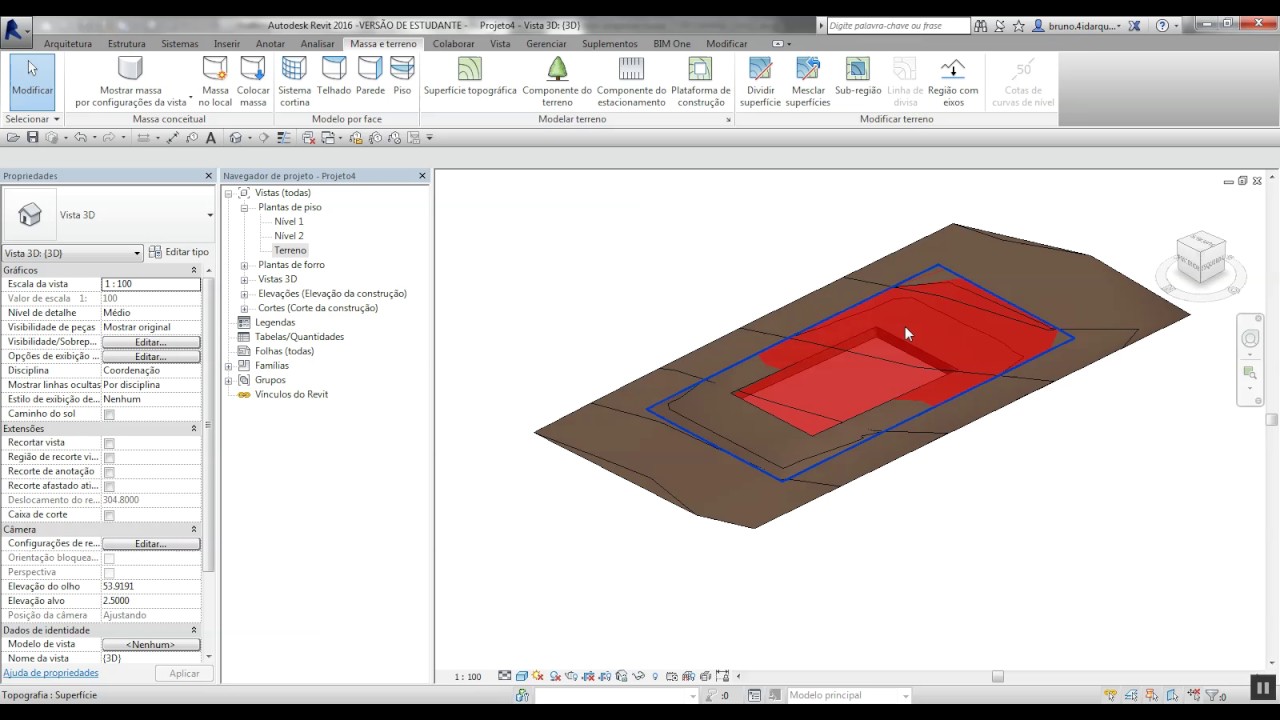Viewport: 1280px width, 720px height.
Task: Click the undo arrow in quick access toolbar
Action: tap(80, 138)
